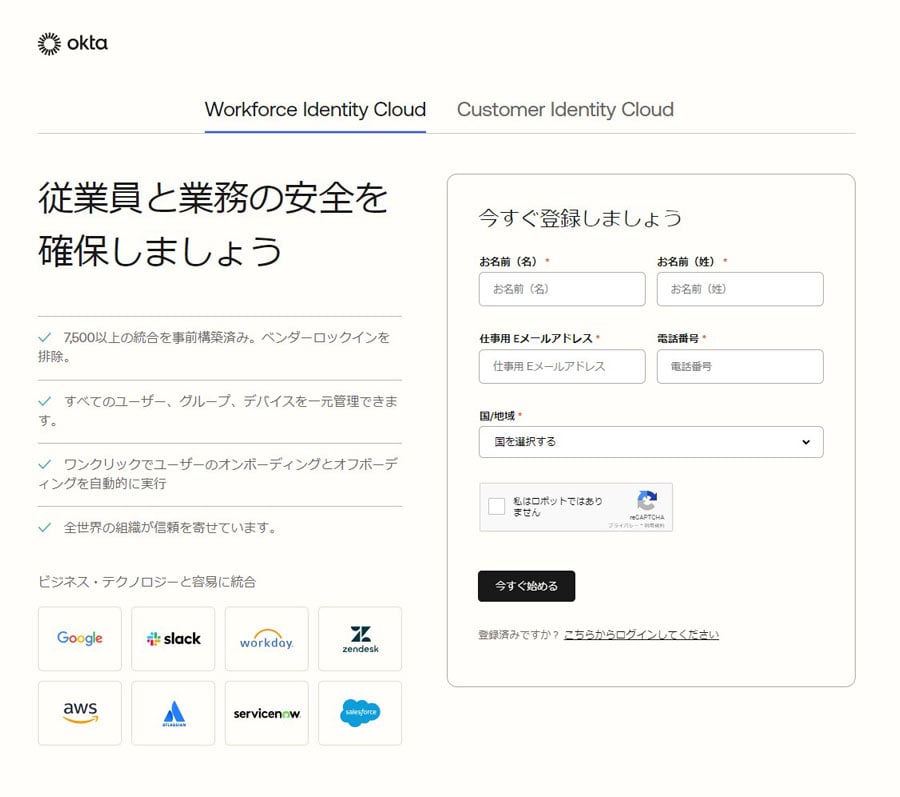This screenshot has width=900, height=797.
Task: Open the AWS integration tile
Action: pyautogui.click(x=80, y=713)
